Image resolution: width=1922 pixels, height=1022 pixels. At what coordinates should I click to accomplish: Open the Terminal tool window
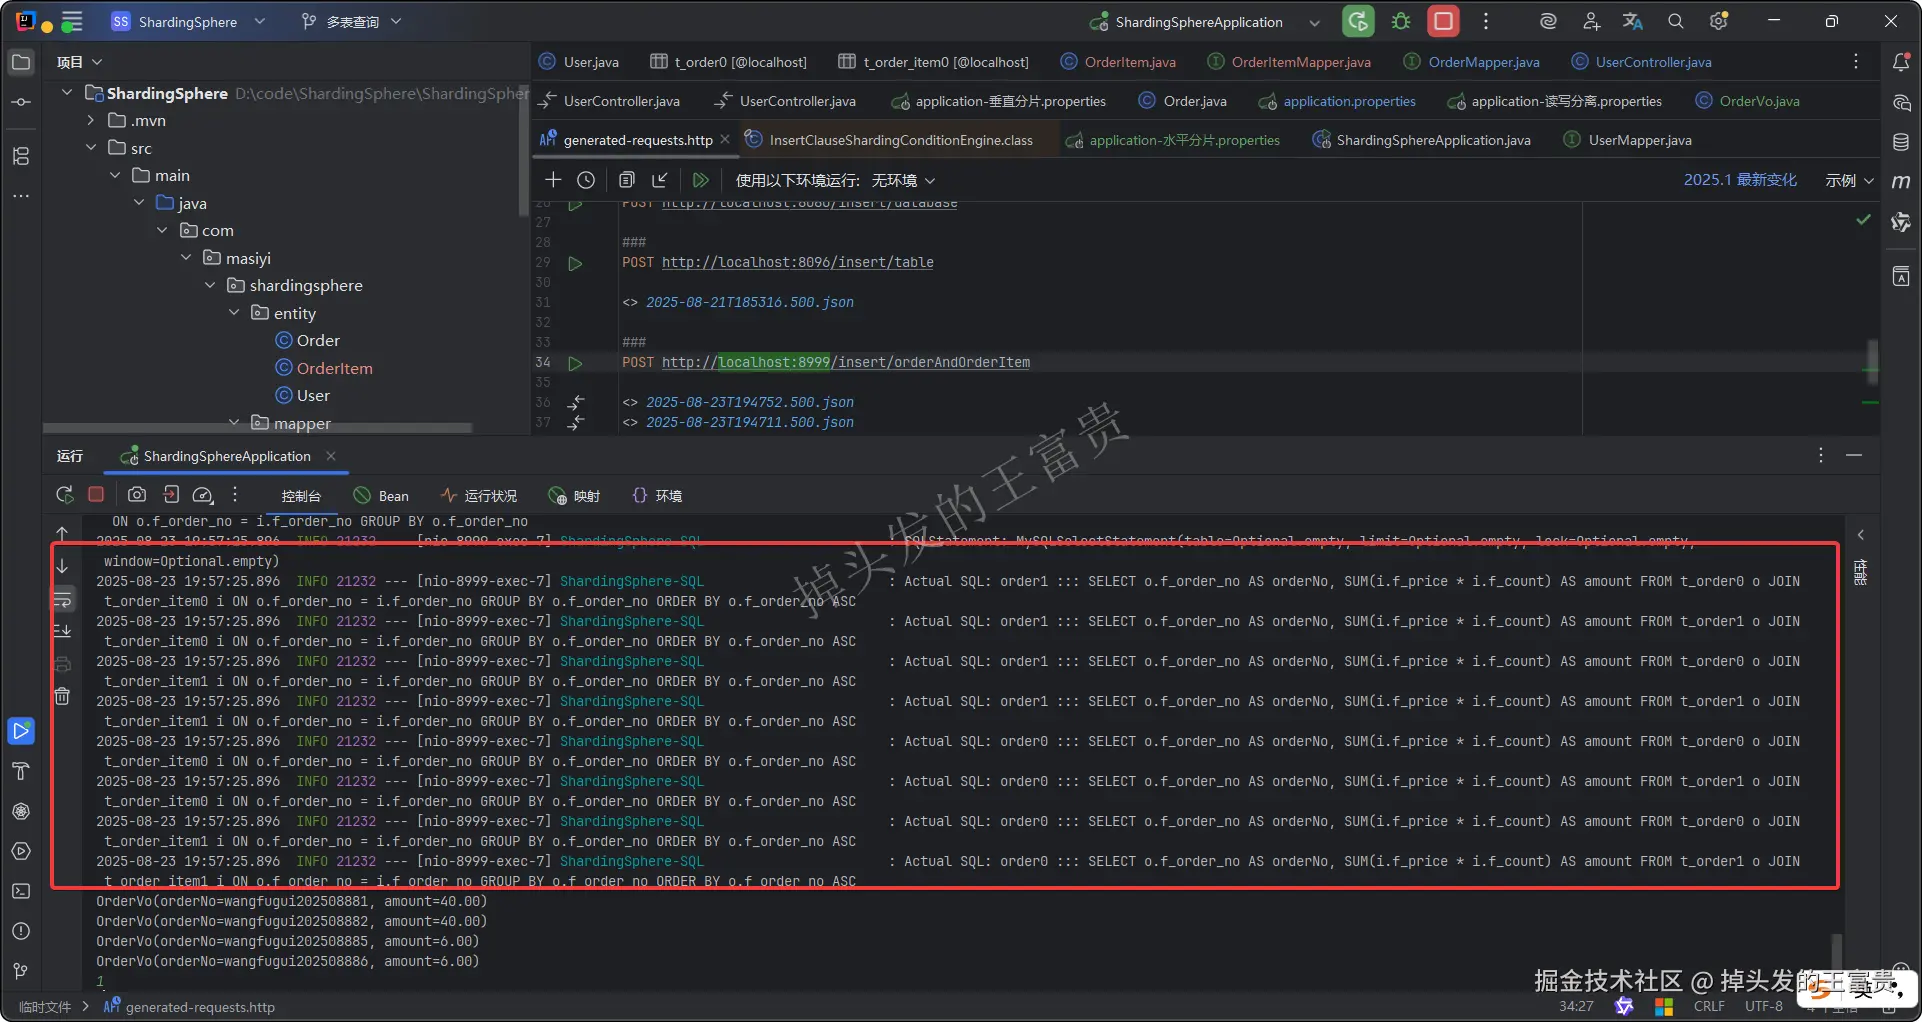pos(21,891)
